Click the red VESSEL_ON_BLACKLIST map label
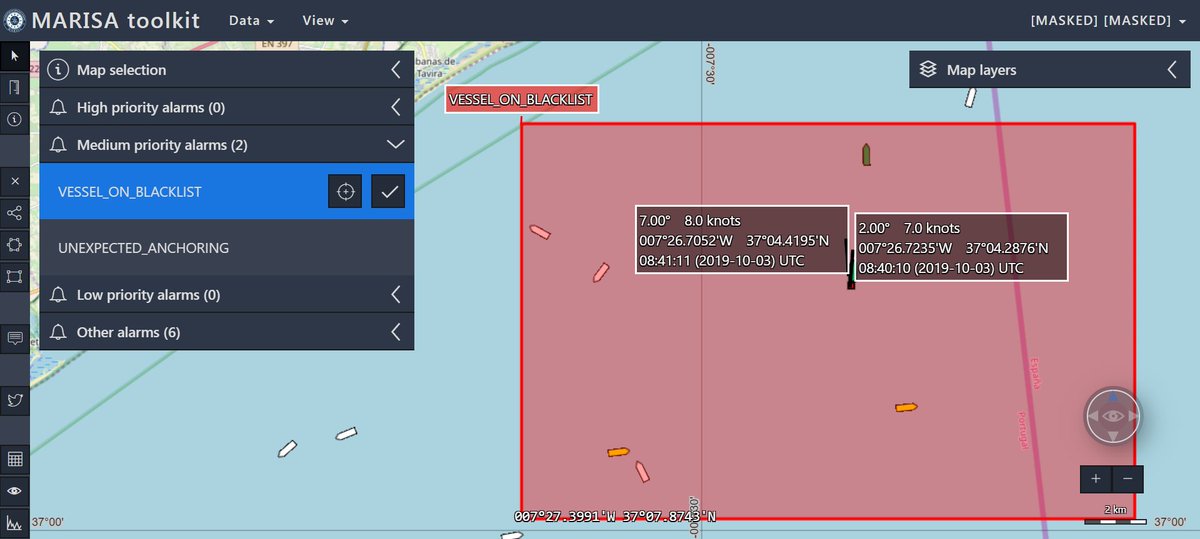Screen dimensions: 1200x539 coord(521,99)
